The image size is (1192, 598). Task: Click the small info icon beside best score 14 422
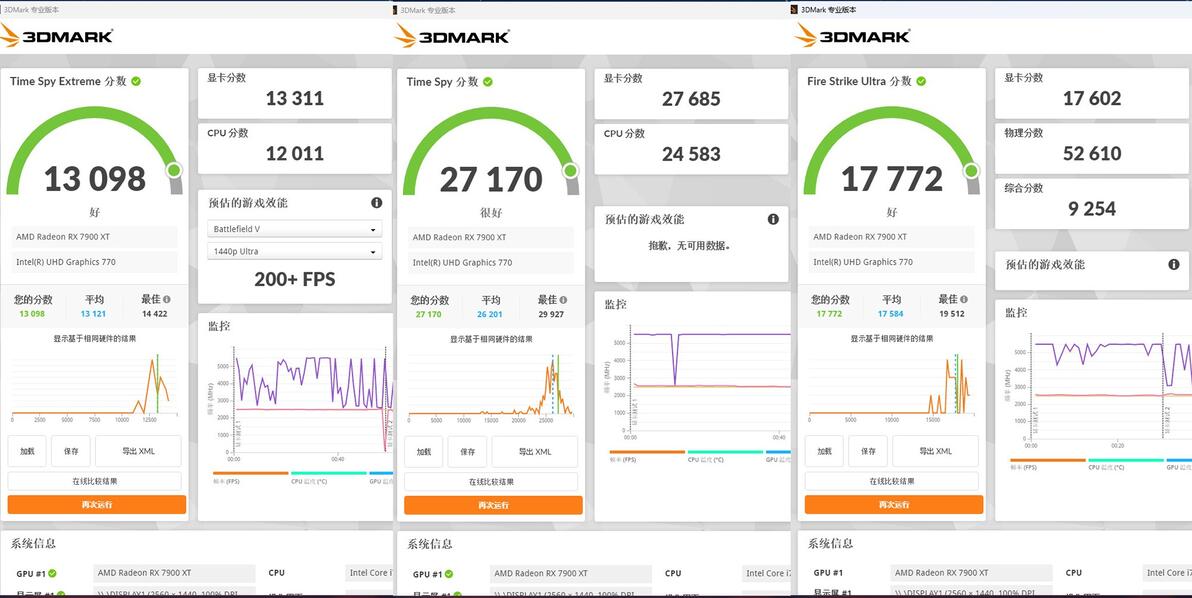[166, 299]
